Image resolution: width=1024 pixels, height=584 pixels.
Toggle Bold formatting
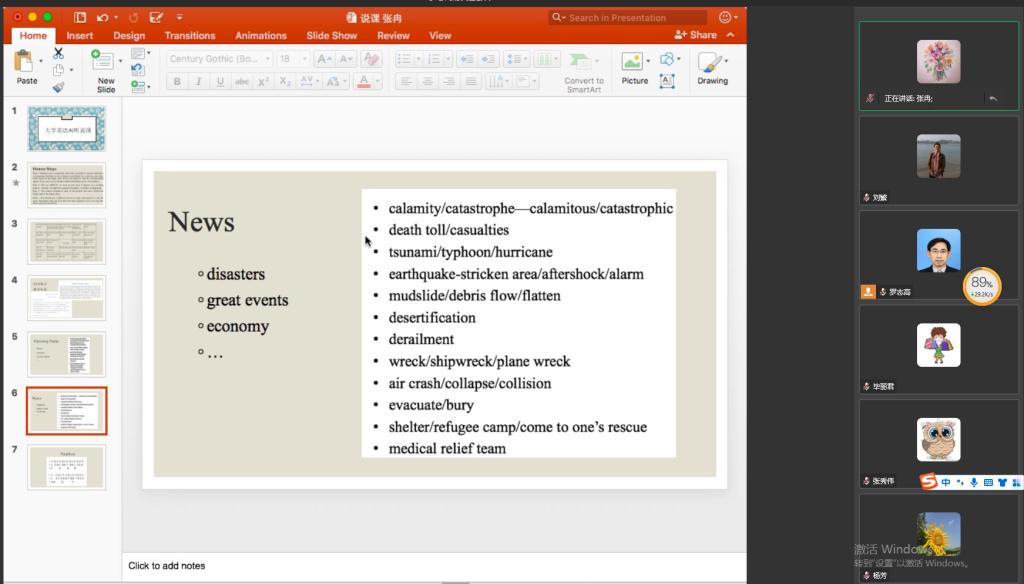coord(177,81)
